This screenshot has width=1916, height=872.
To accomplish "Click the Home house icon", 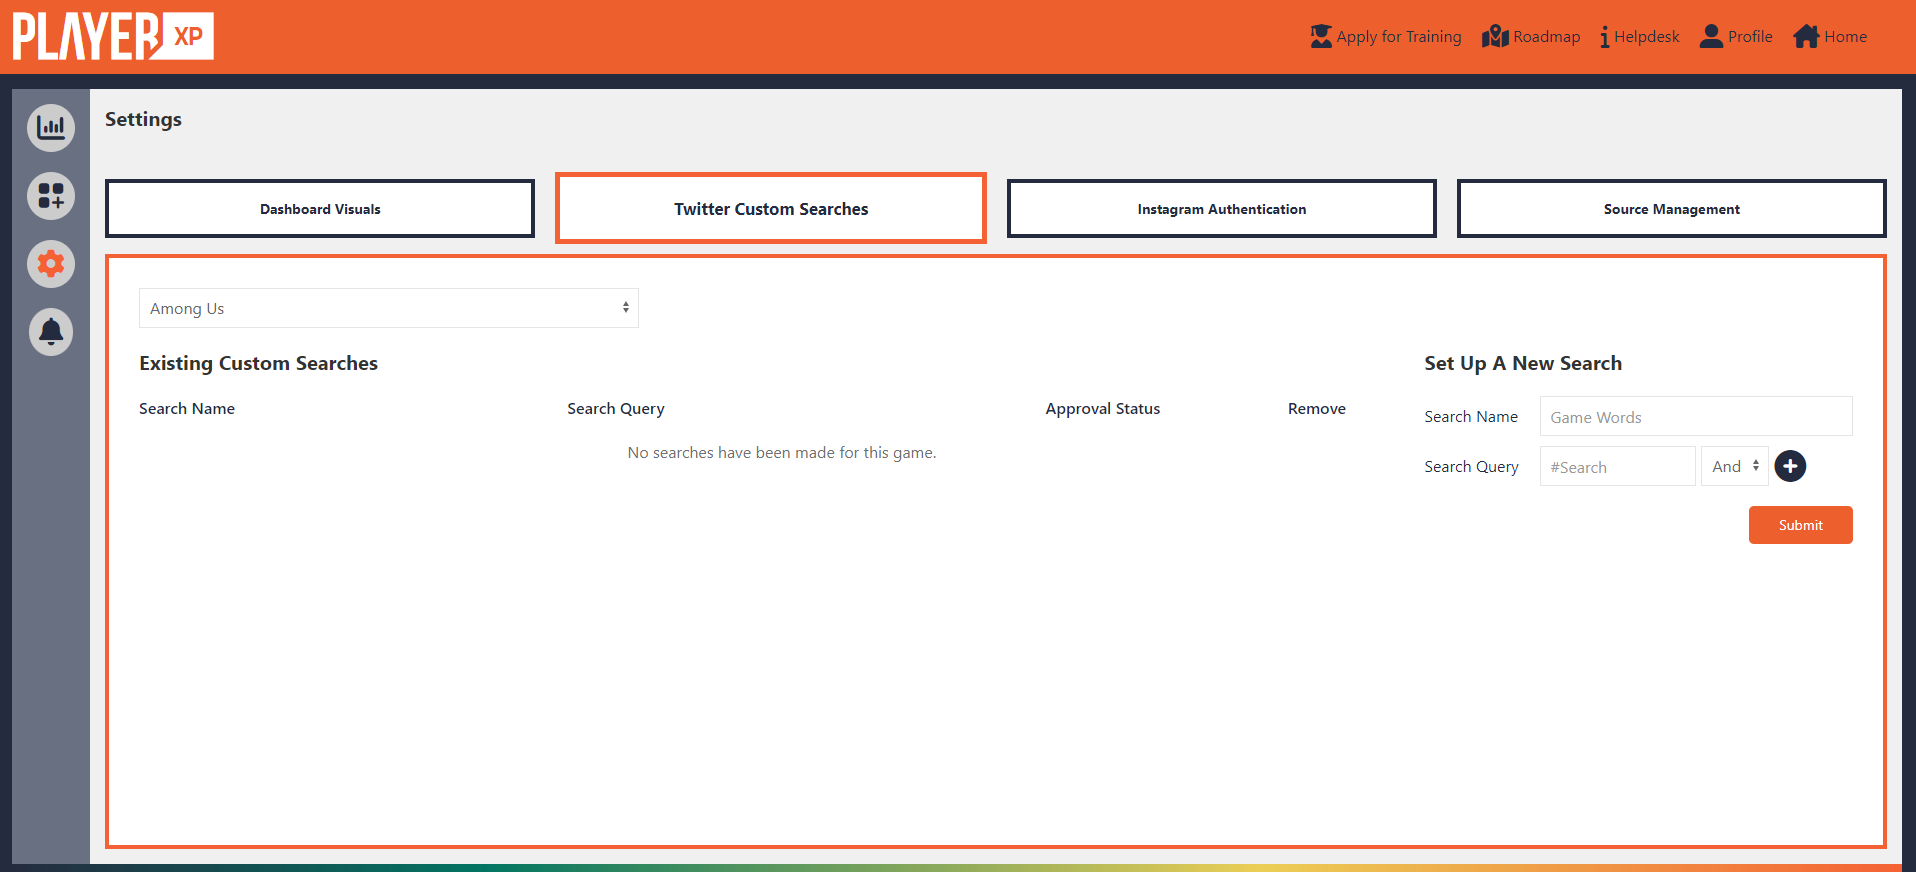I will [x=1806, y=36].
